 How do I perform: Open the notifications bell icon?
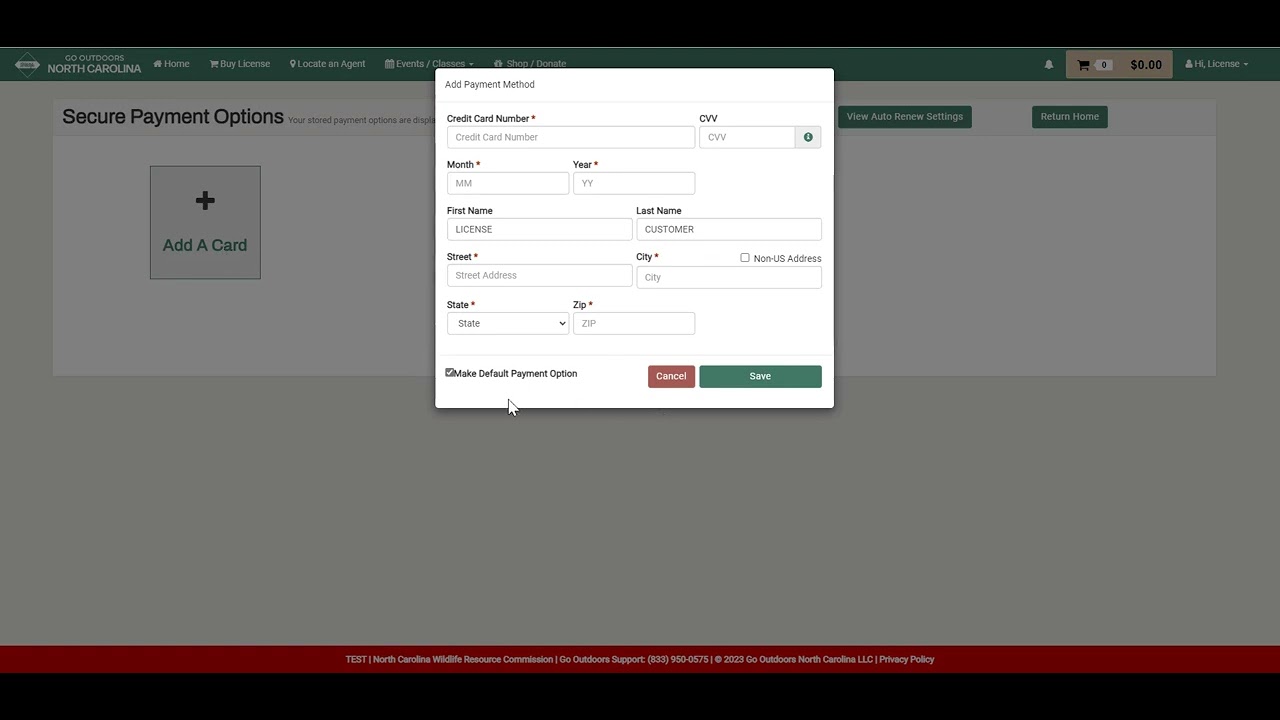click(x=1049, y=64)
